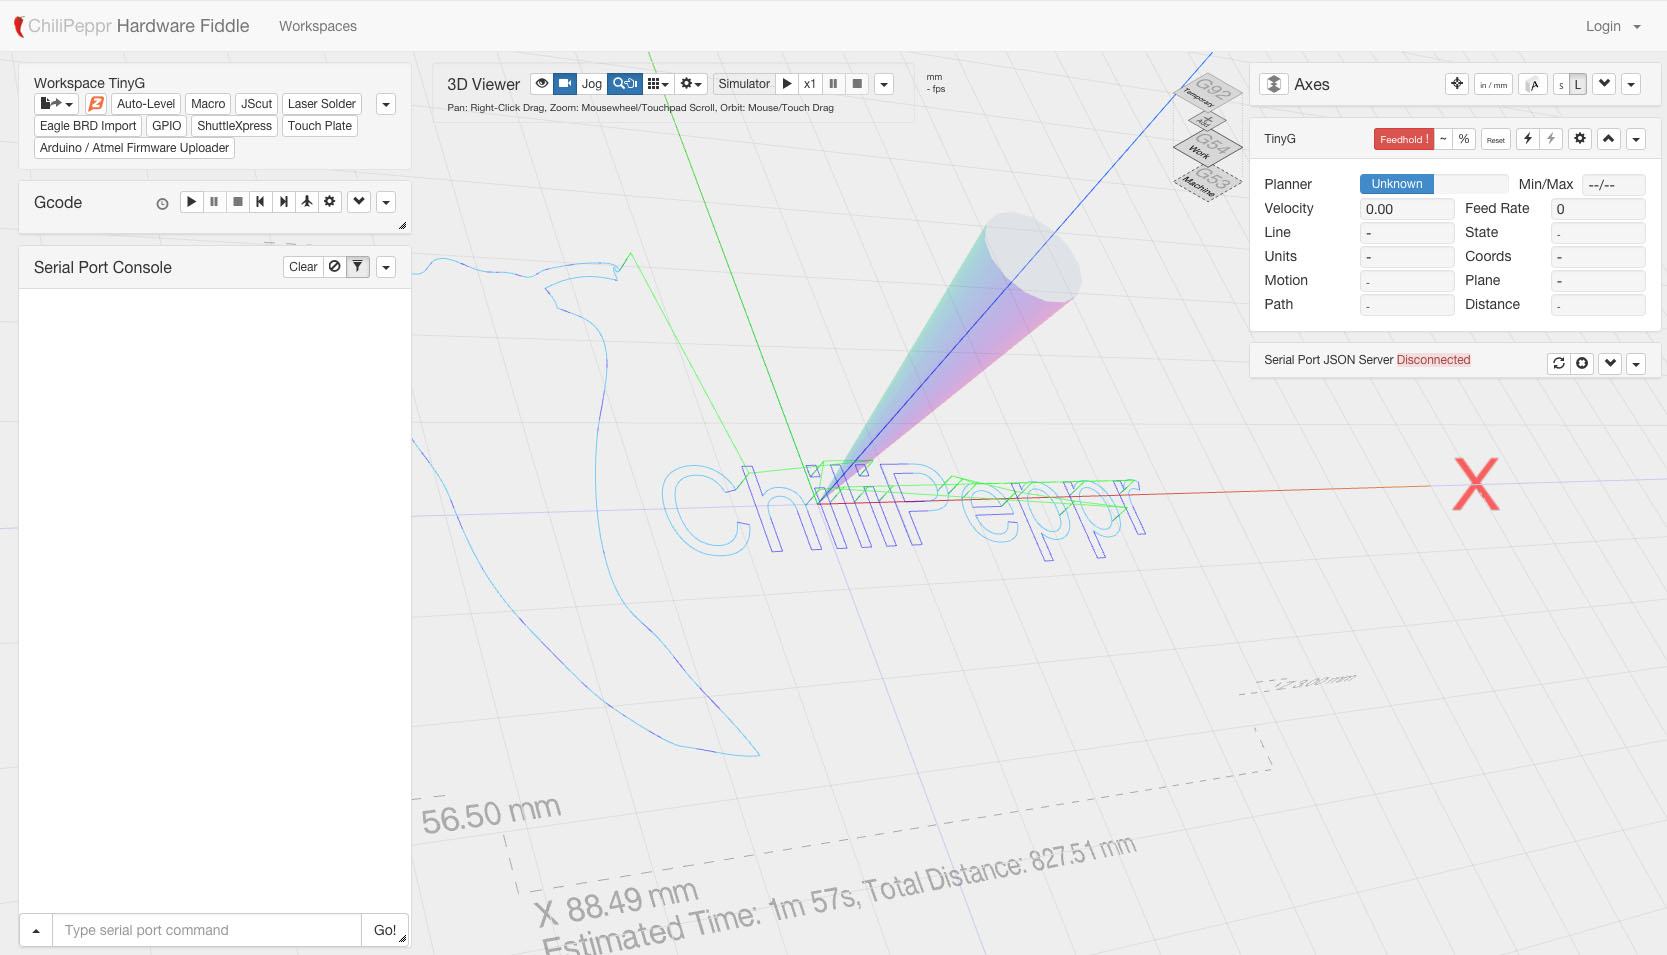The height and width of the screenshot is (955, 1667).
Task: Collapse the TinyG panel with up chevron
Action: pyautogui.click(x=1609, y=139)
